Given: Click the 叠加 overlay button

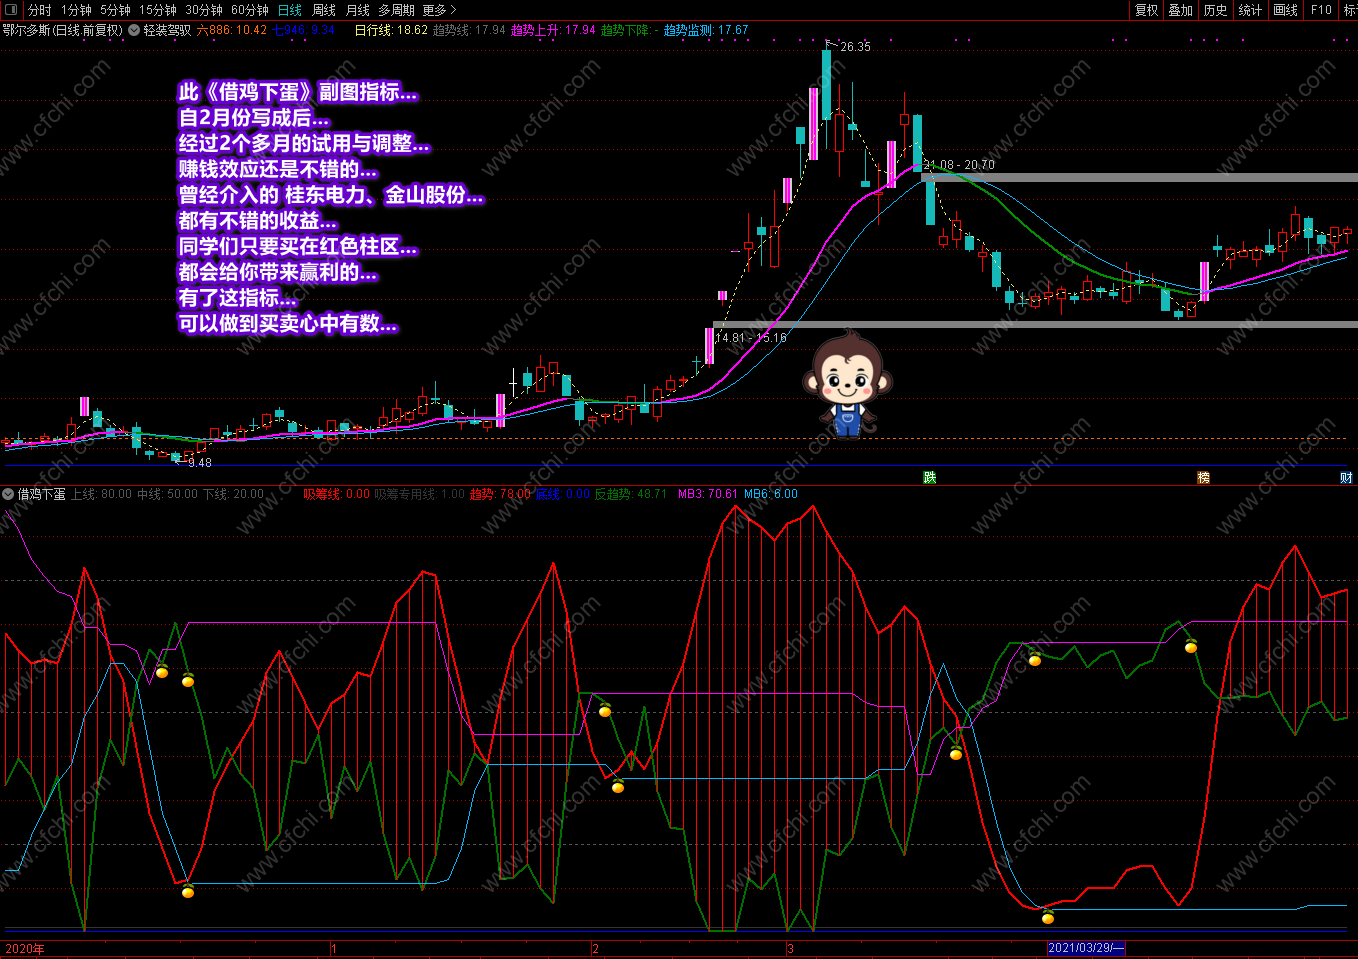Looking at the screenshot, I should click(x=1181, y=10).
